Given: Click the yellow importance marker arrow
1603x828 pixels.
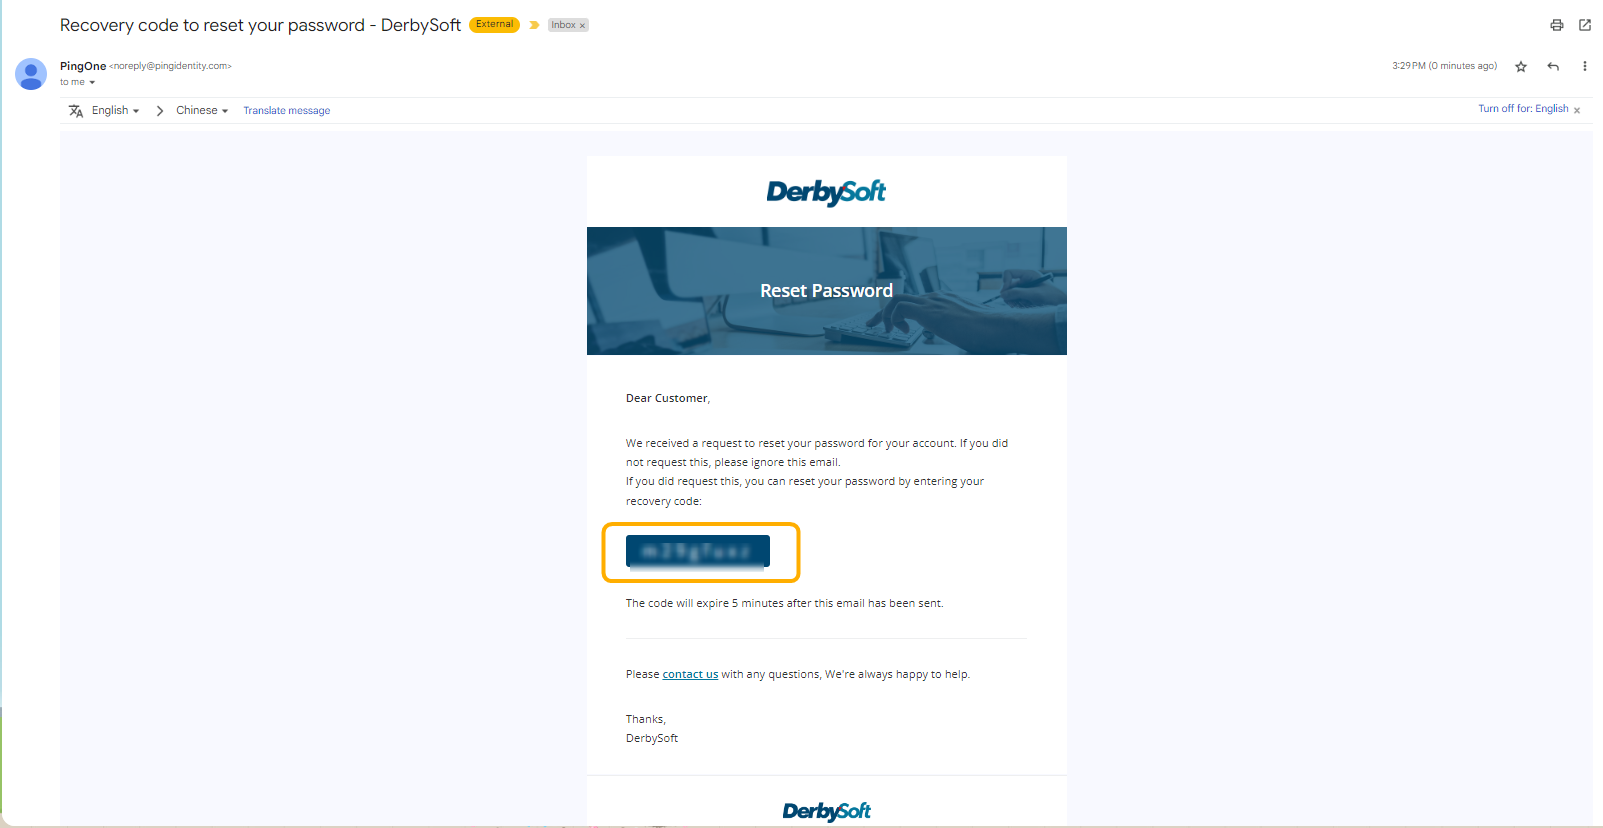Looking at the screenshot, I should [534, 25].
